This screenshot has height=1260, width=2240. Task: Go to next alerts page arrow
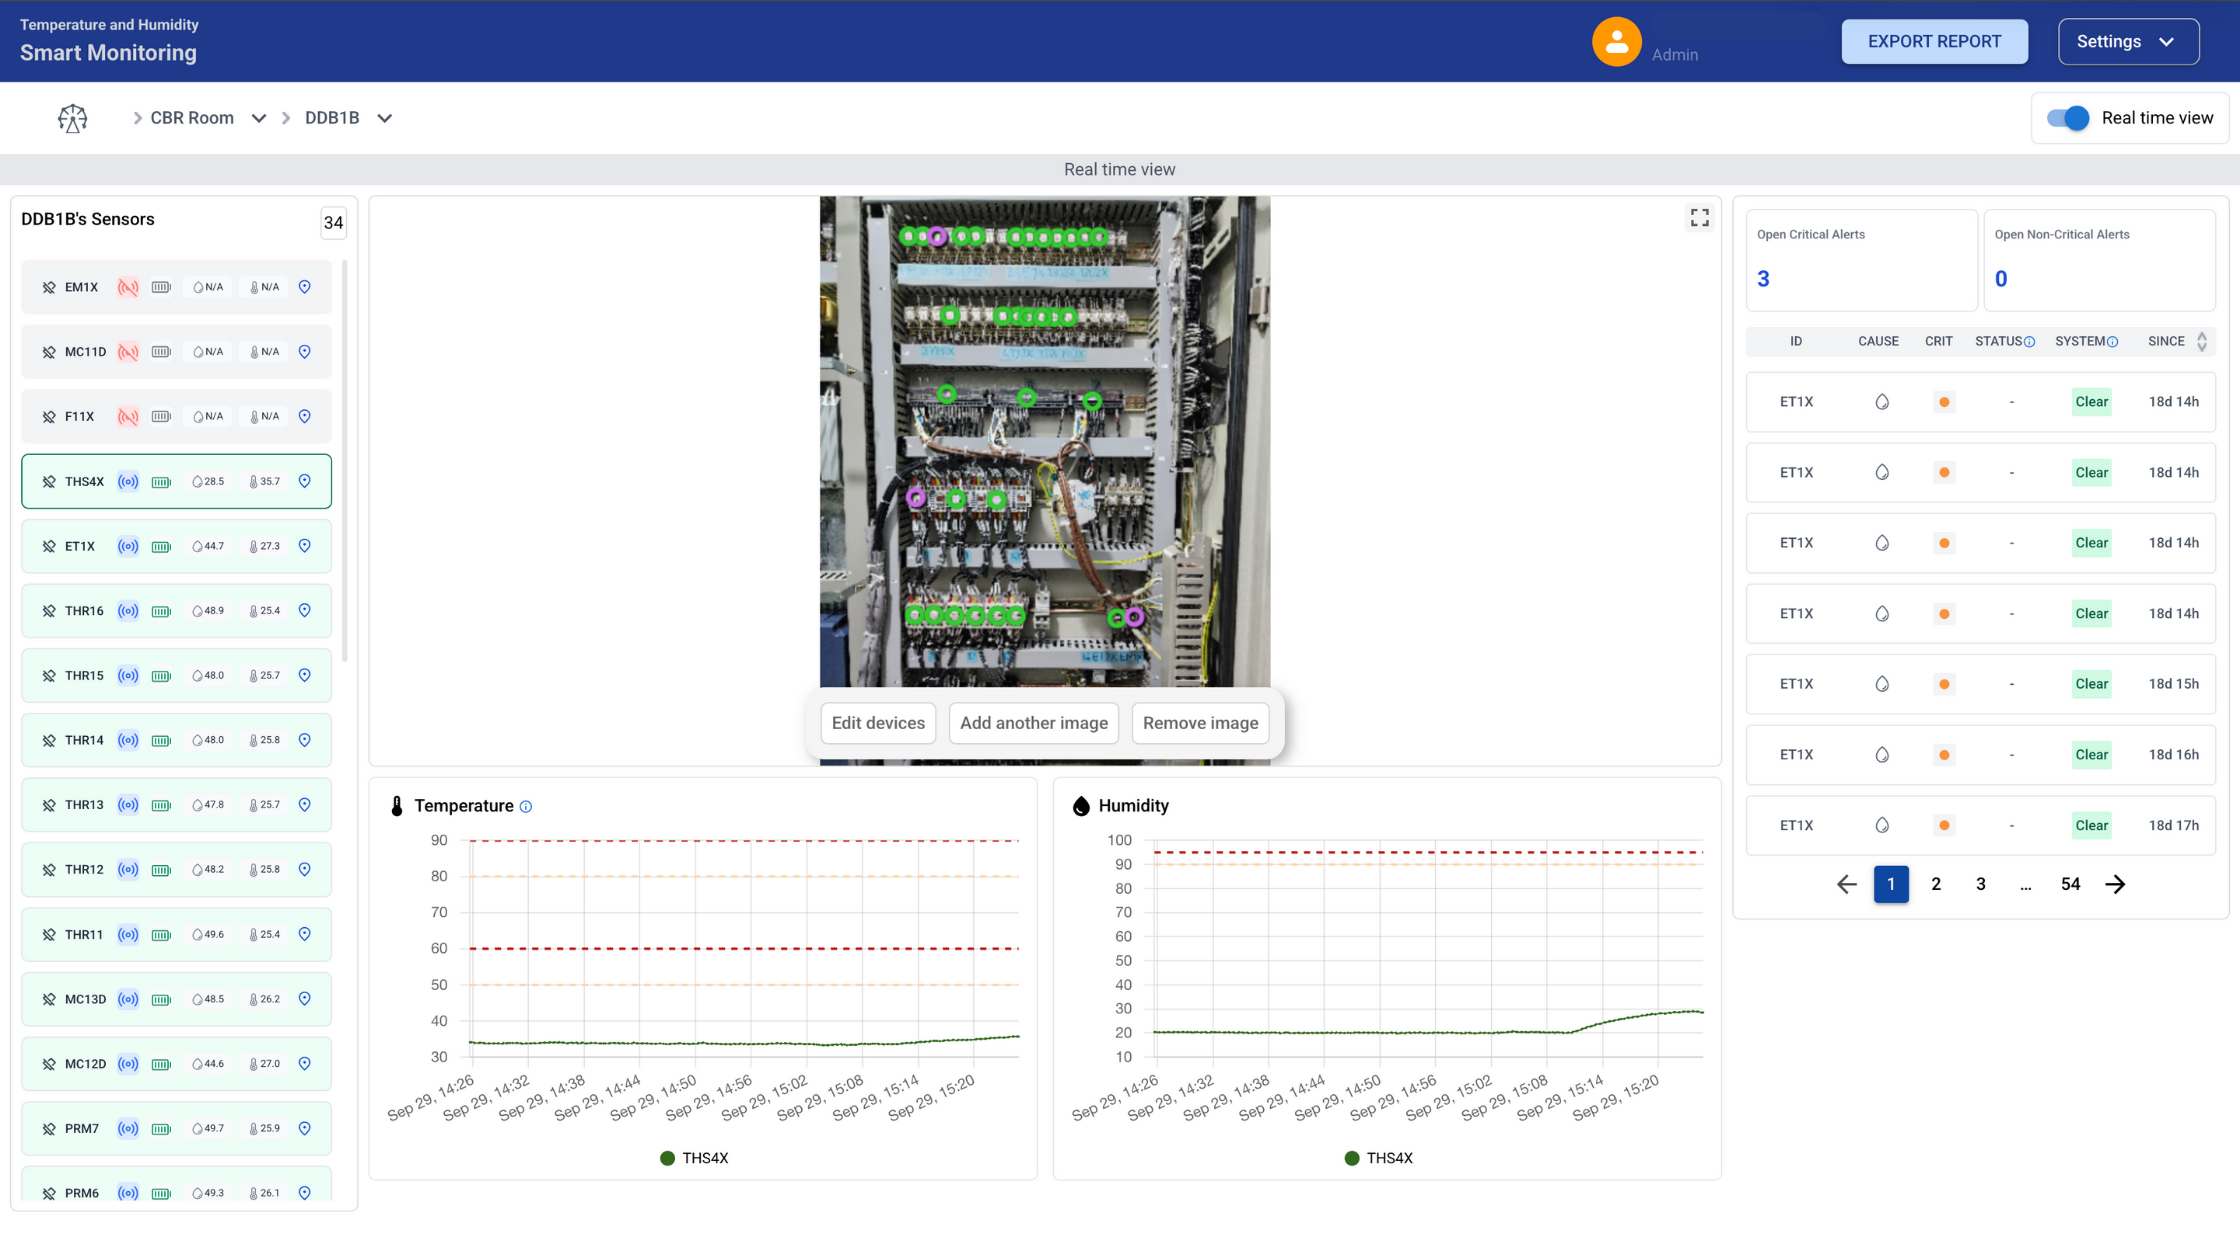pyautogui.click(x=2115, y=884)
